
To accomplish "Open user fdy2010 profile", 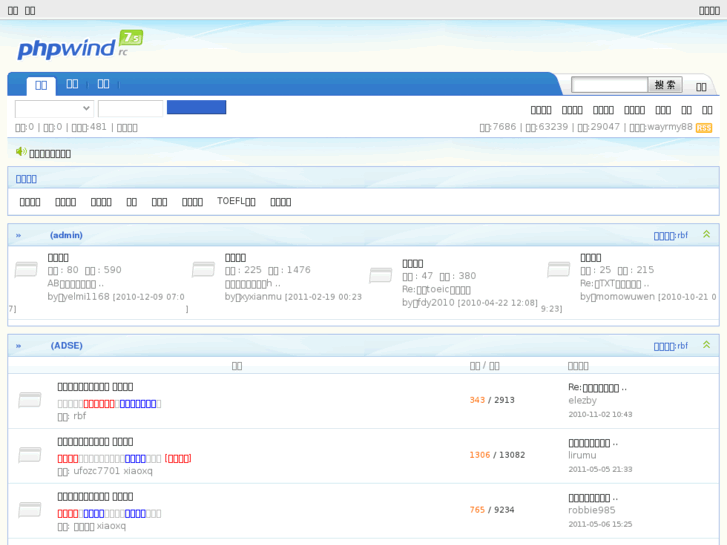I will coord(434,303).
